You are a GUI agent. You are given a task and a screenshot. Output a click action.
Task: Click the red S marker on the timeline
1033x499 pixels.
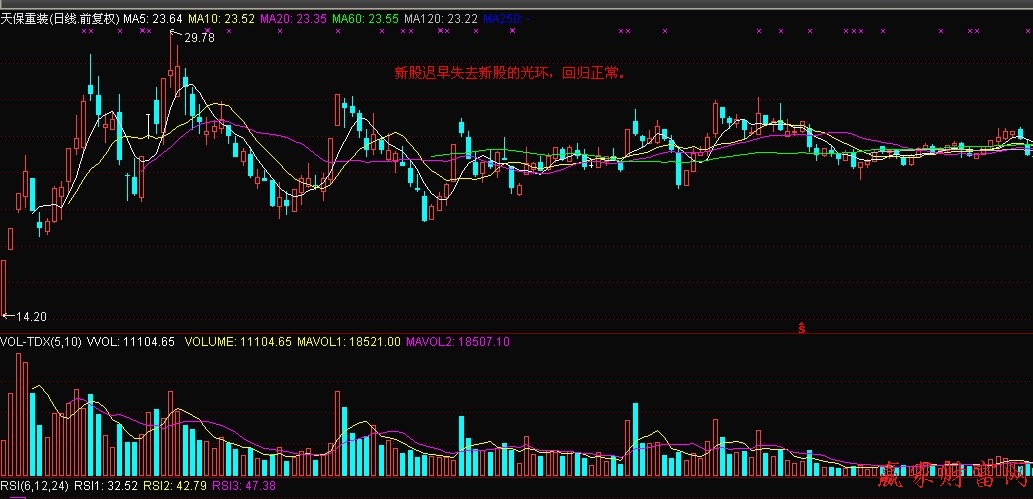[x=801, y=327]
